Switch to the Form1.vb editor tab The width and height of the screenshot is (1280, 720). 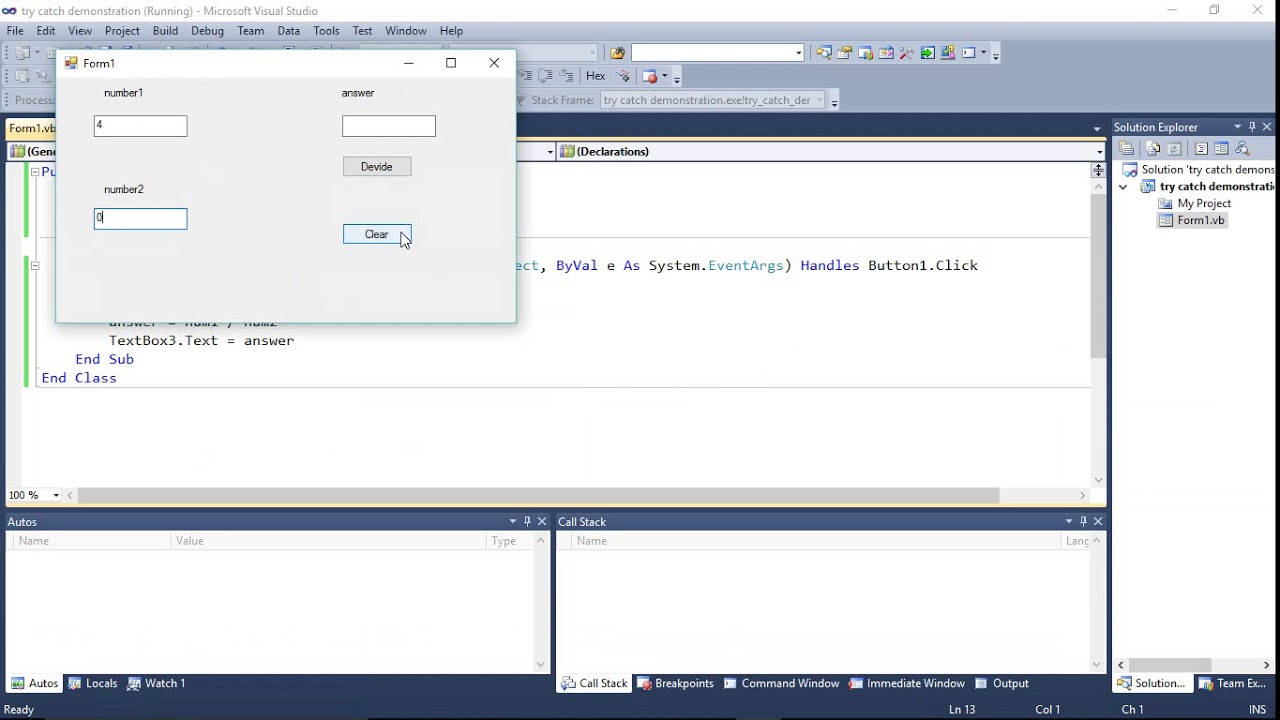(x=31, y=128)
